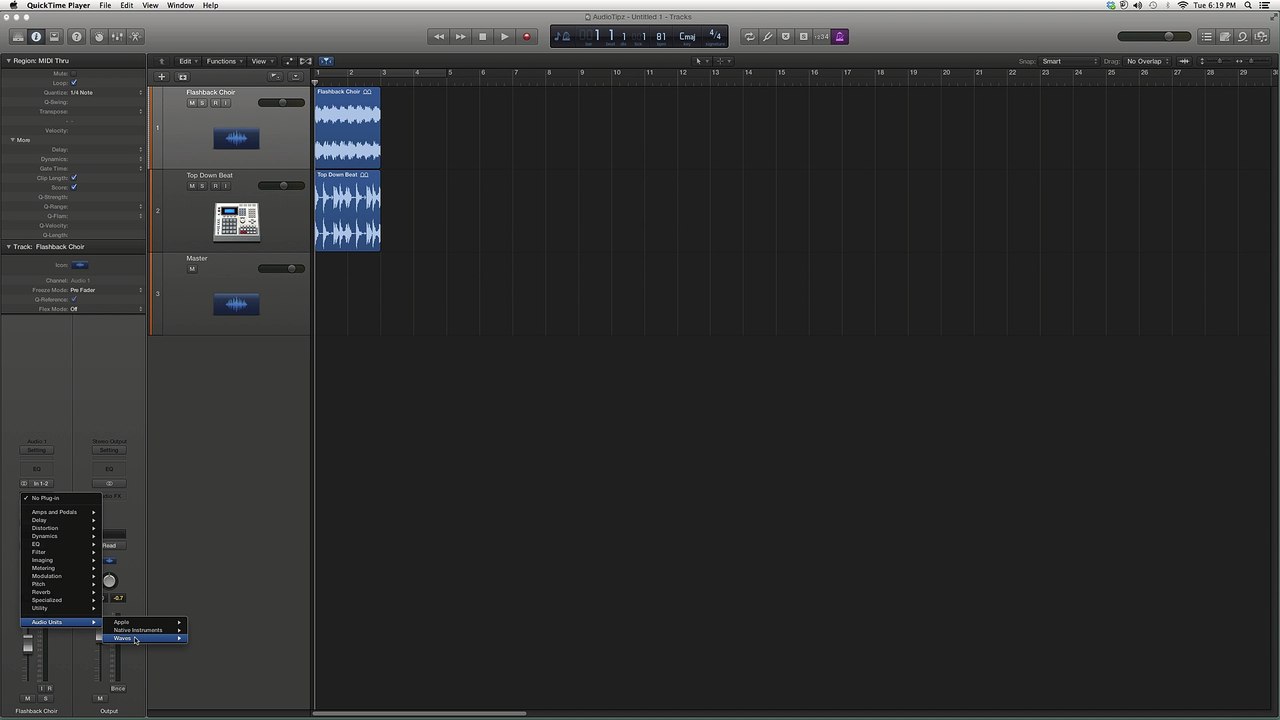Stop playback
Viewport: 1280px width, 720px height.
pyautogui.click(x=482, y=37)
